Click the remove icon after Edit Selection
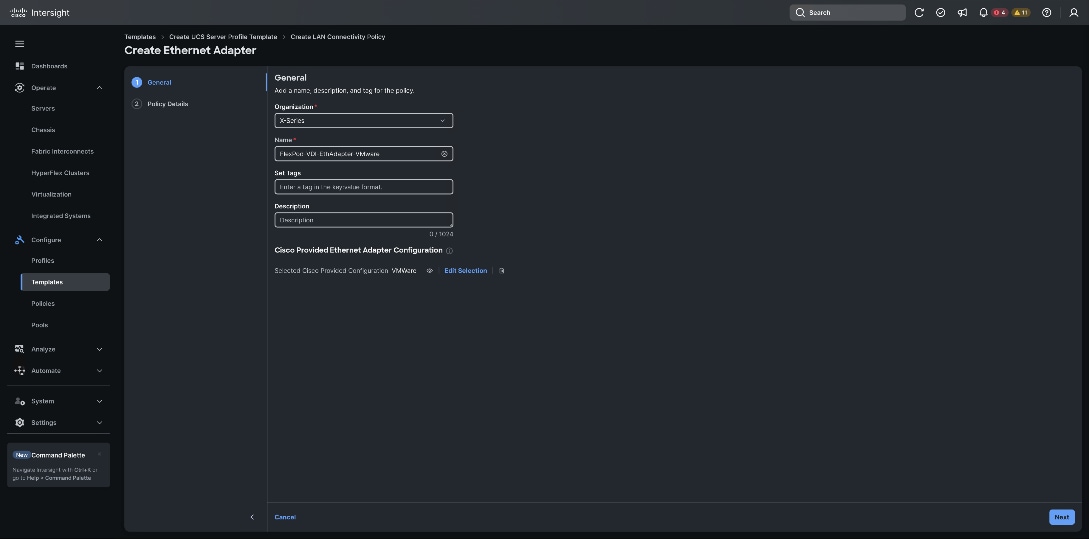Screen dimensions: 1089x539 [501, 271]
